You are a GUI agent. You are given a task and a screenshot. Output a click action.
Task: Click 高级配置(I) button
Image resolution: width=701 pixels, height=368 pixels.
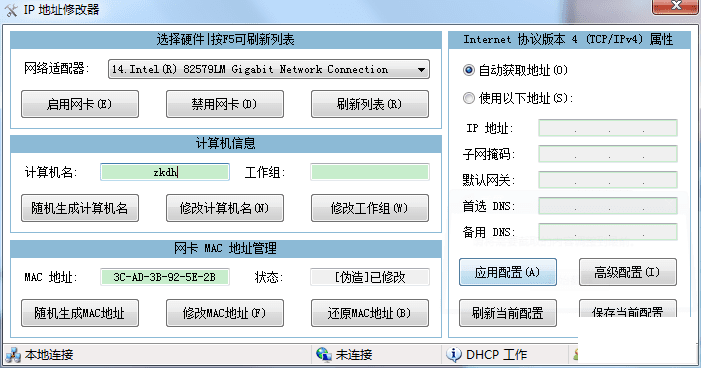click(x=628, y=272)
